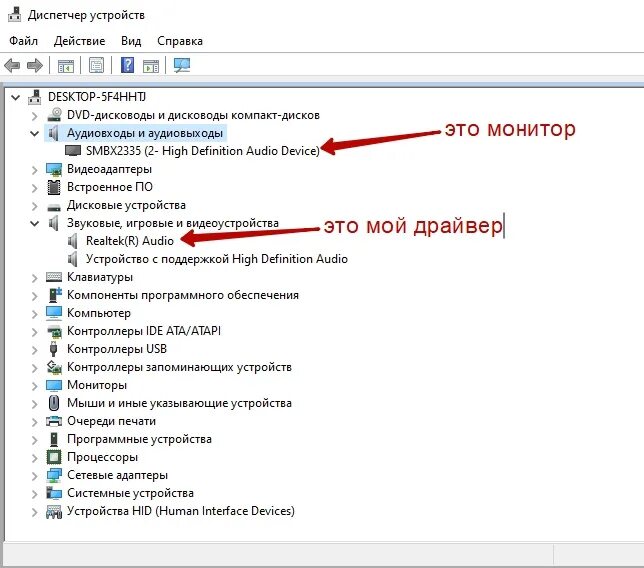Collapse the DESKTOP-5F4HHTJ root node
The width and height of the screenshot is (644, 568).
click(x=16, y=97)
